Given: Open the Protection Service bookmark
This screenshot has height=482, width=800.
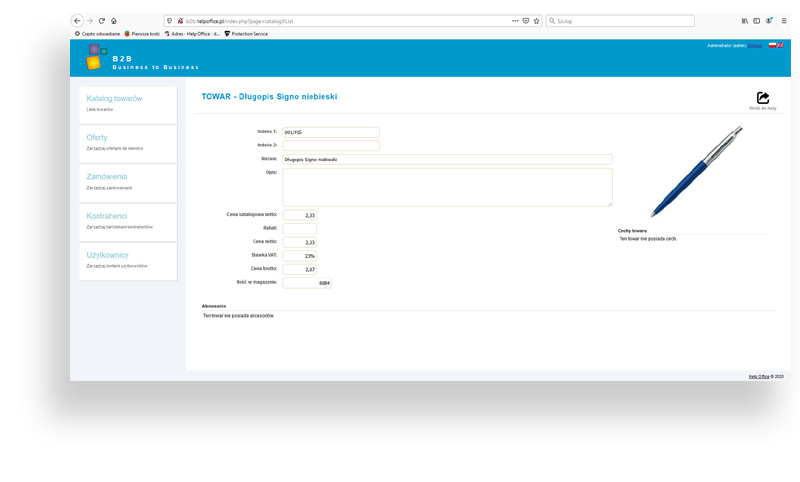Looking at the screenshot, I should pos(246,34).
